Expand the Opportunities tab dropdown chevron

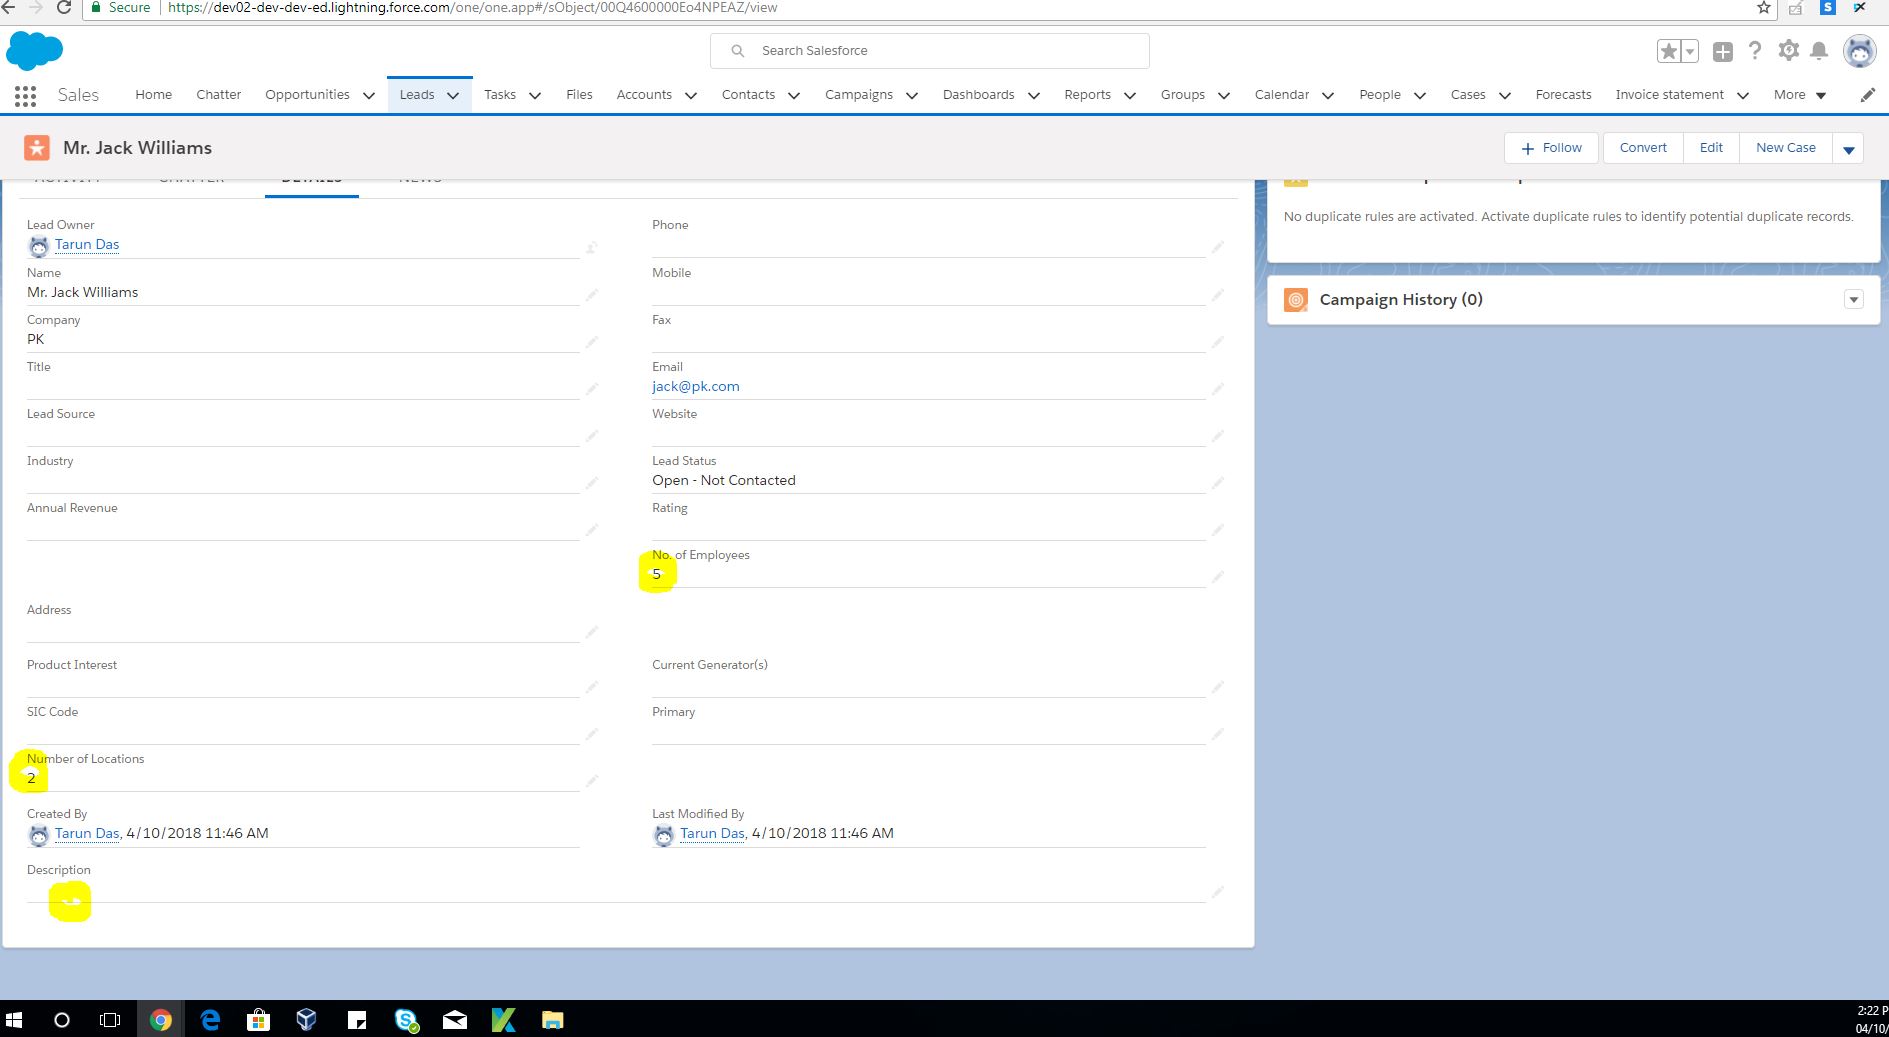[x=368, y=96]
